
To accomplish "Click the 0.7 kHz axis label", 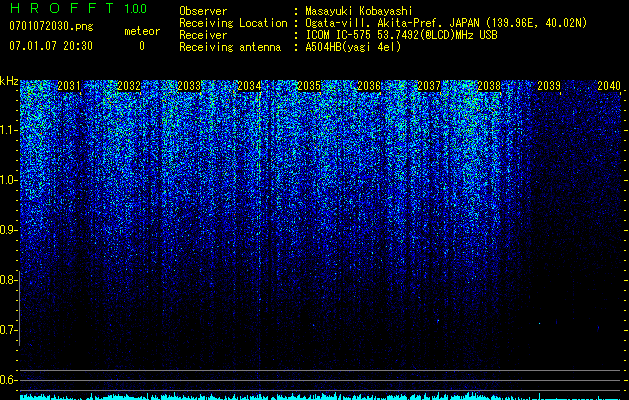I will (x=8, y=330).
